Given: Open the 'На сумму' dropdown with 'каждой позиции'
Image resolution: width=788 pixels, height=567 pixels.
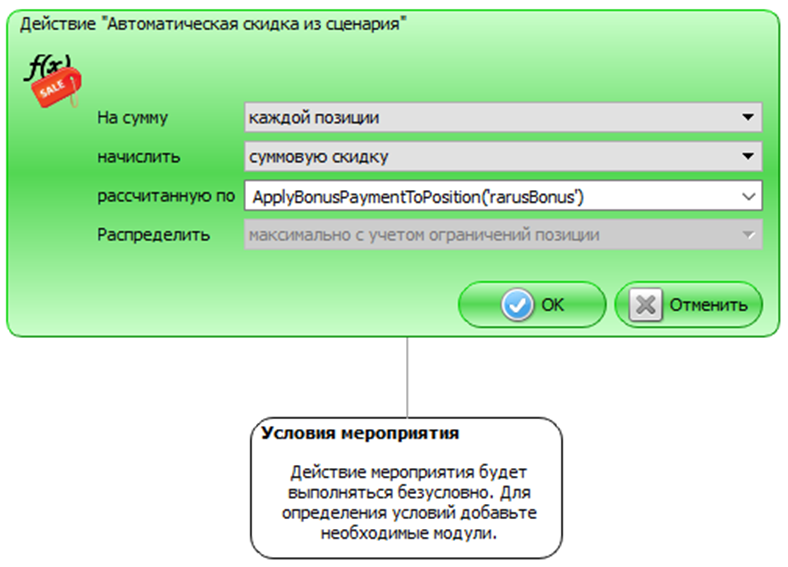Looking at the screenshot, I should (503, 117).
